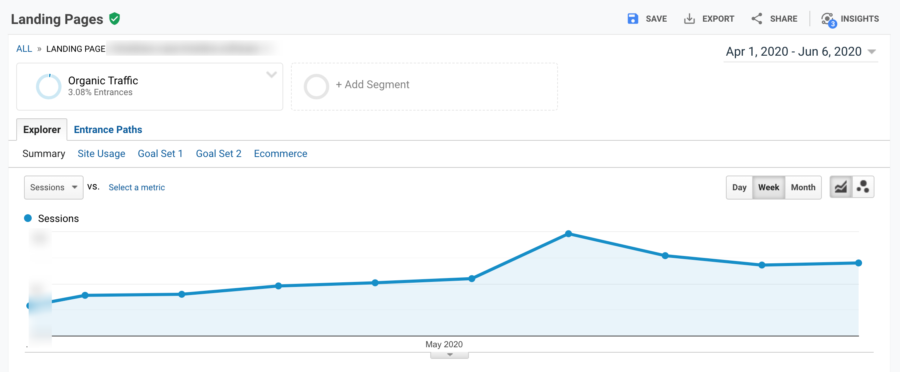Set chart granularity to Month
Screen dimensions: 900x372
[x=803, y=187]
